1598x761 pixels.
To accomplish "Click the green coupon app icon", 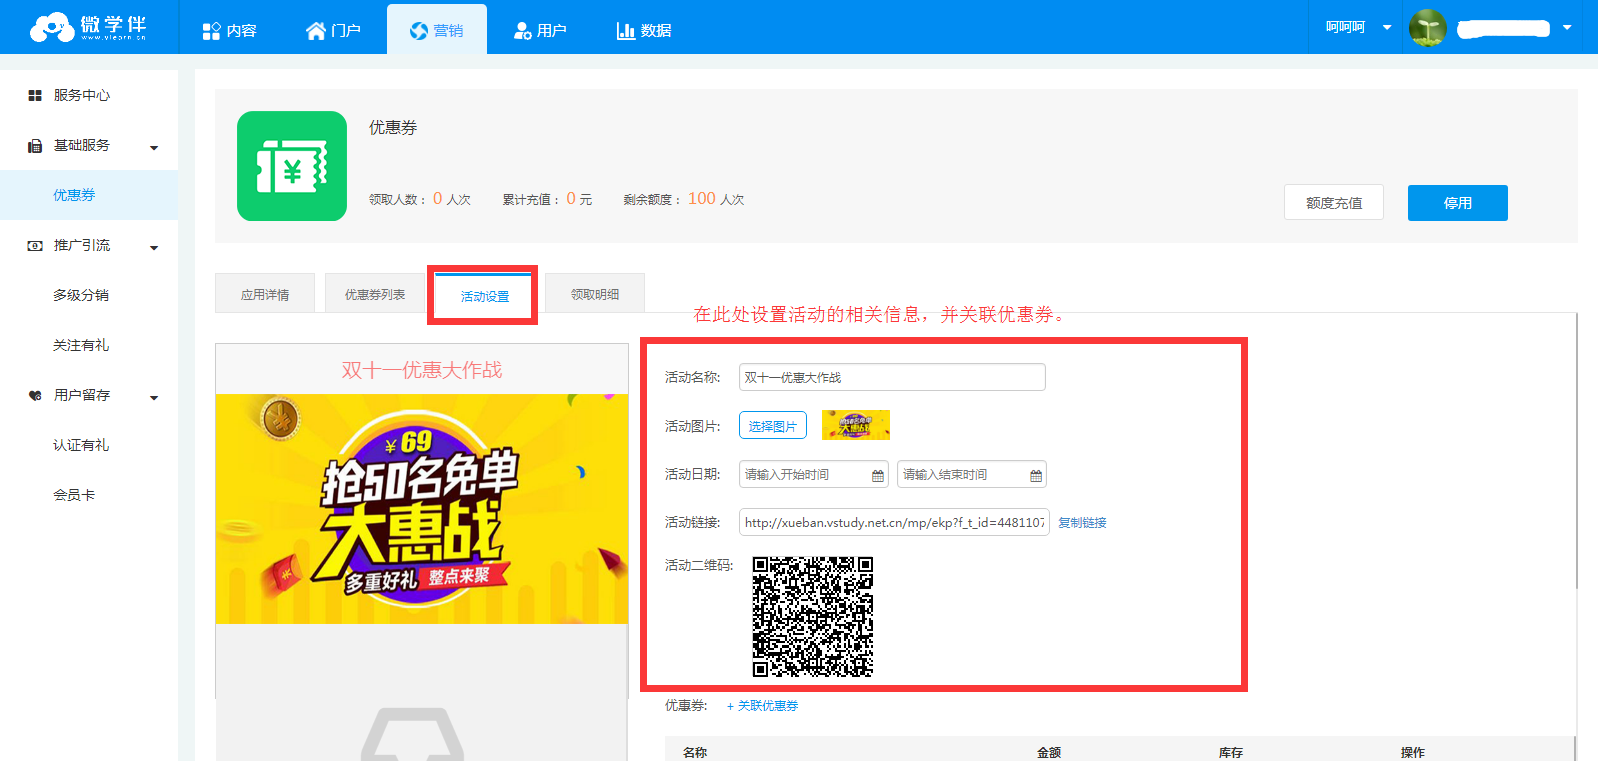I will 292,166.
